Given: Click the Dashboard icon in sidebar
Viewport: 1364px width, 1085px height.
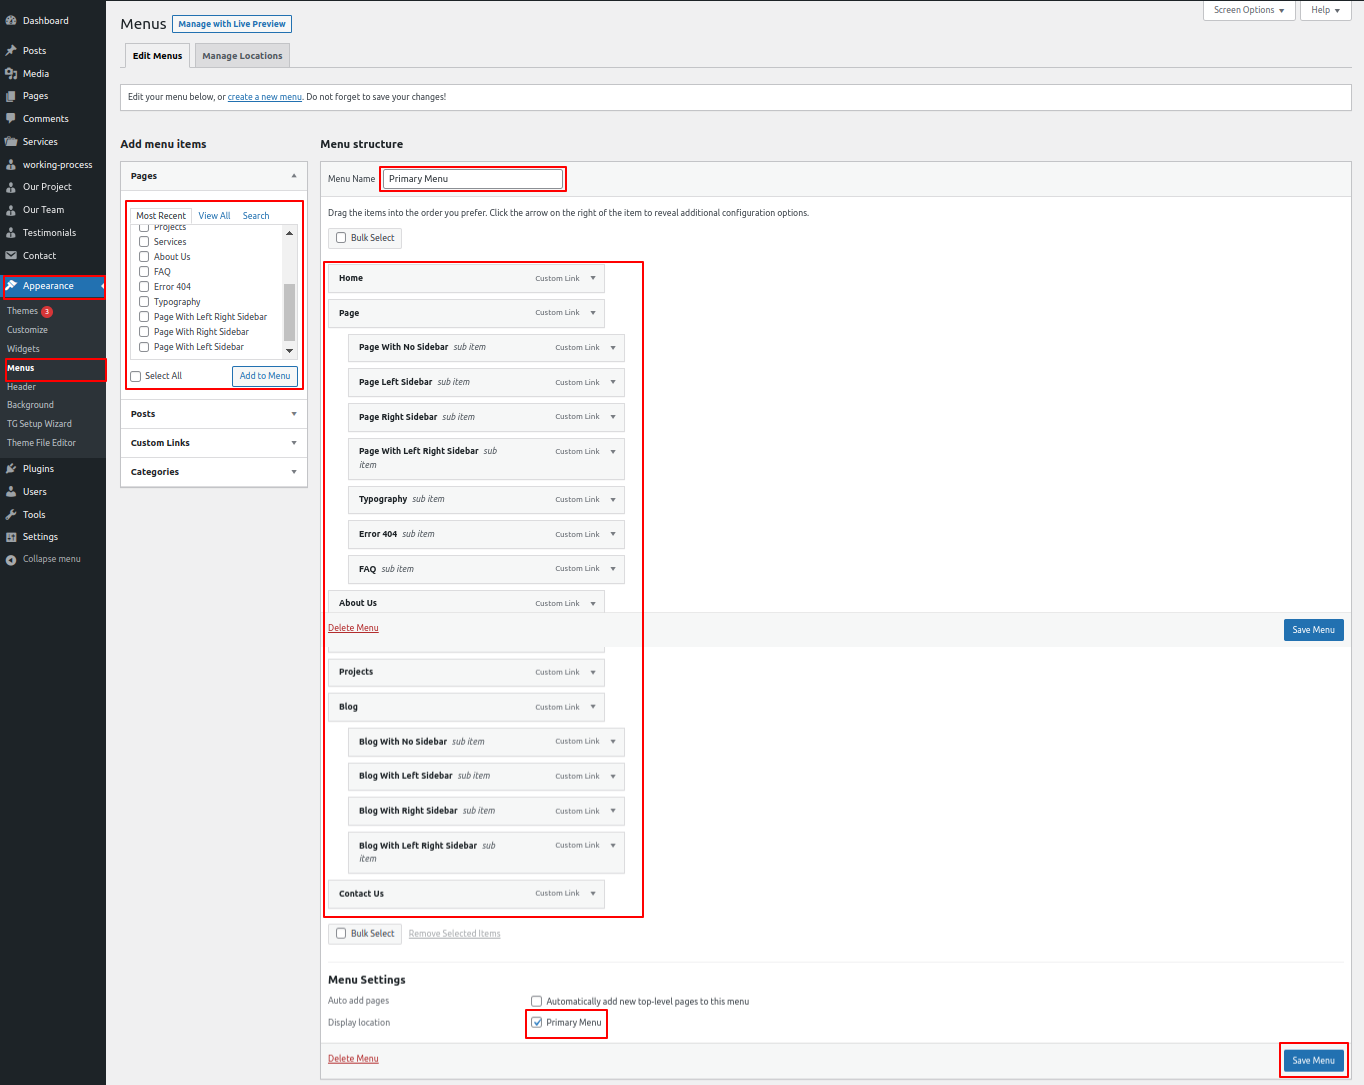Looking at the screenshot, I should (11, 21).
